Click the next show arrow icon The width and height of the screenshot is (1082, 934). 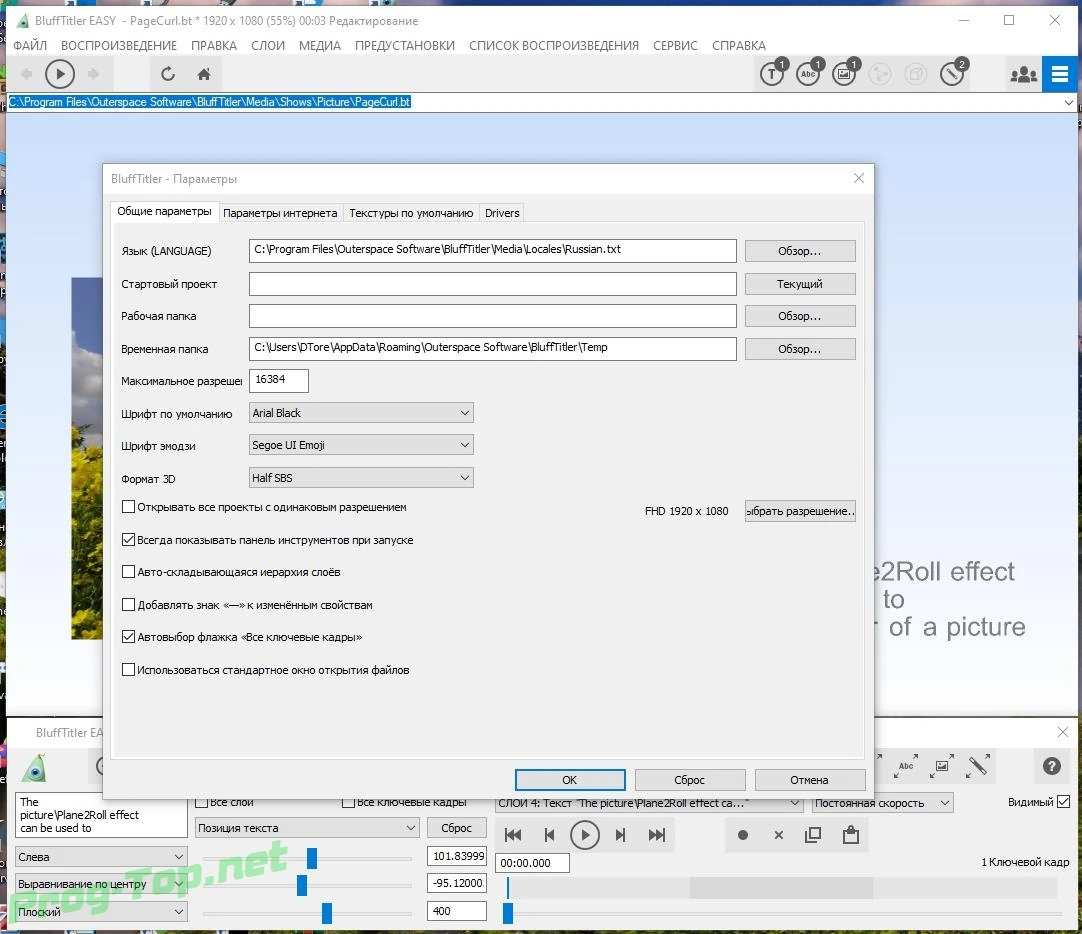point(93,74)
